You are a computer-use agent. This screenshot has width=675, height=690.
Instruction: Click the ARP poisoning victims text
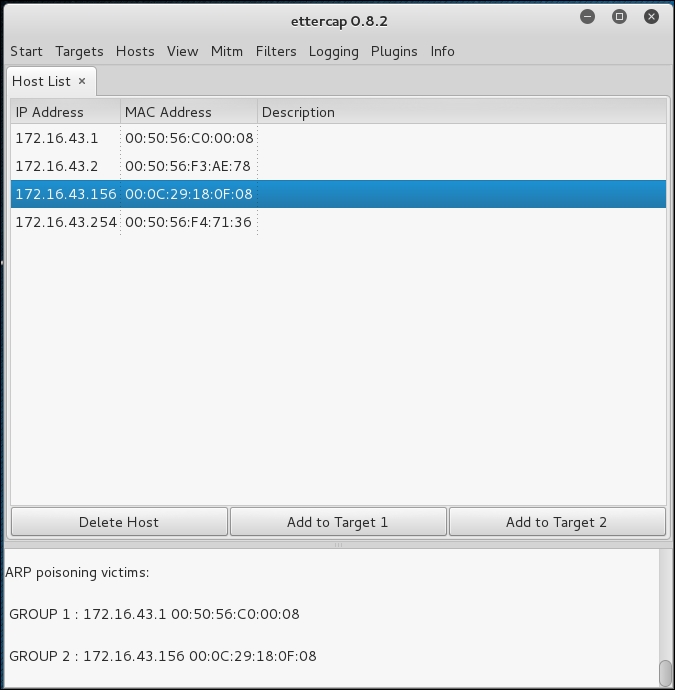pyautogui.click(x=77, y=573)
